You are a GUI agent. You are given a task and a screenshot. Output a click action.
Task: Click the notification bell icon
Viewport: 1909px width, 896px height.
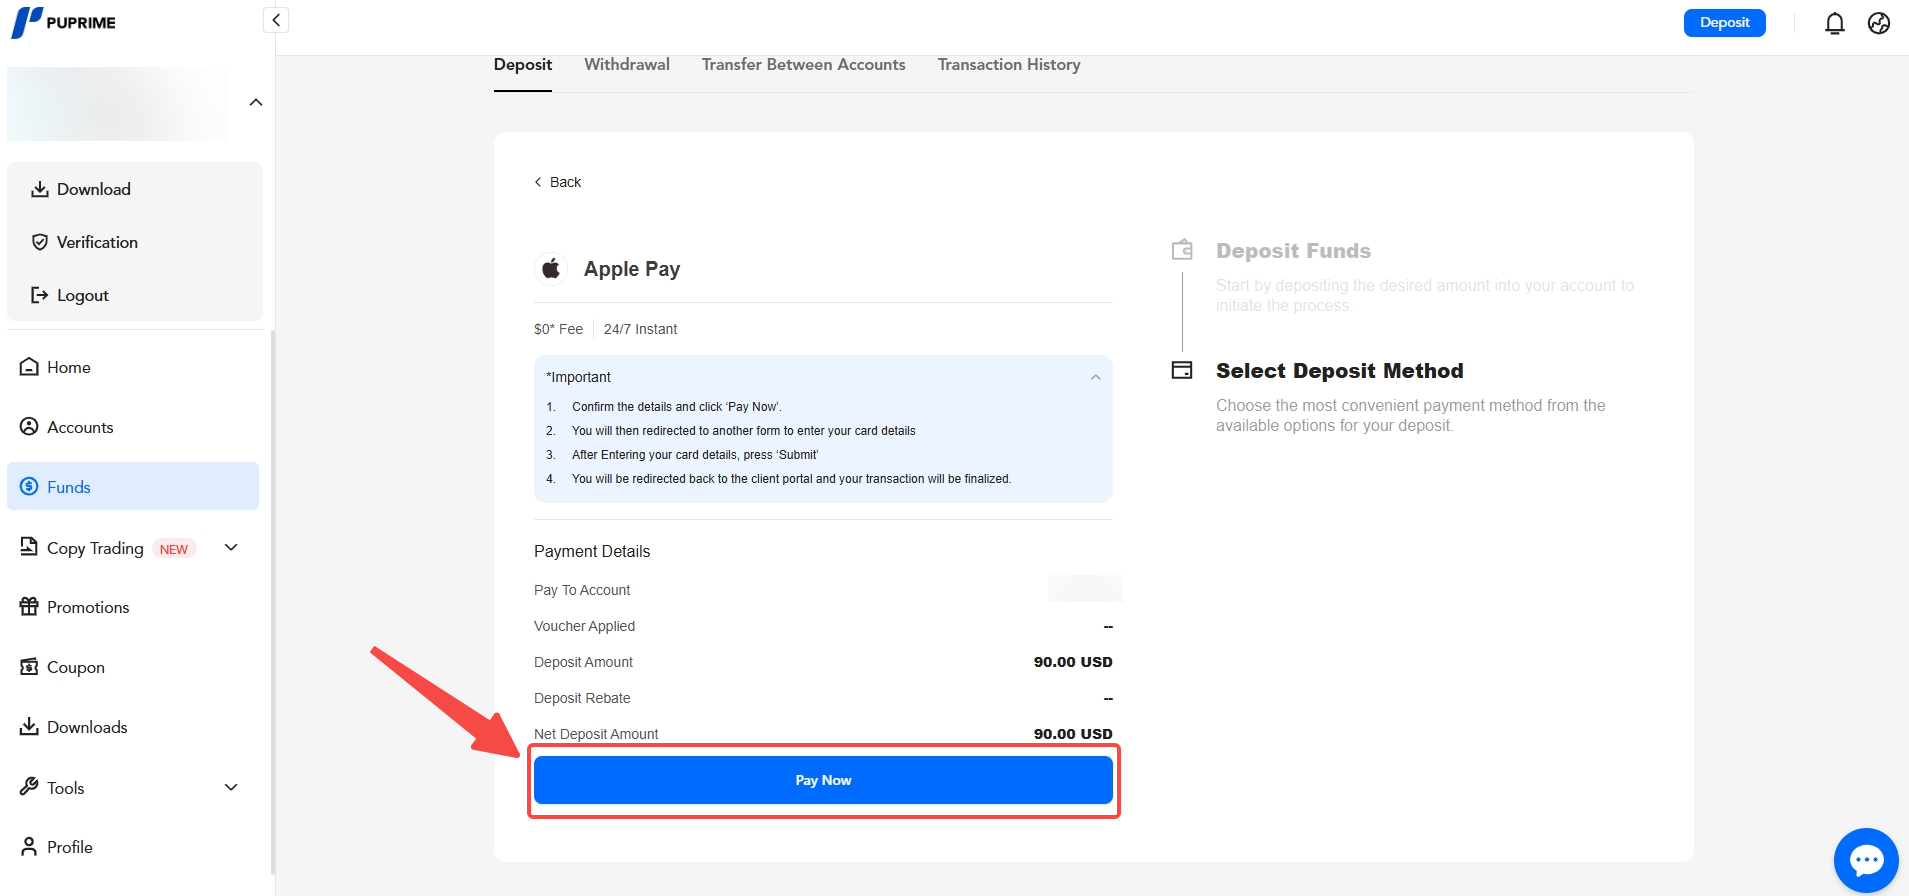(x=1834, y=23)
